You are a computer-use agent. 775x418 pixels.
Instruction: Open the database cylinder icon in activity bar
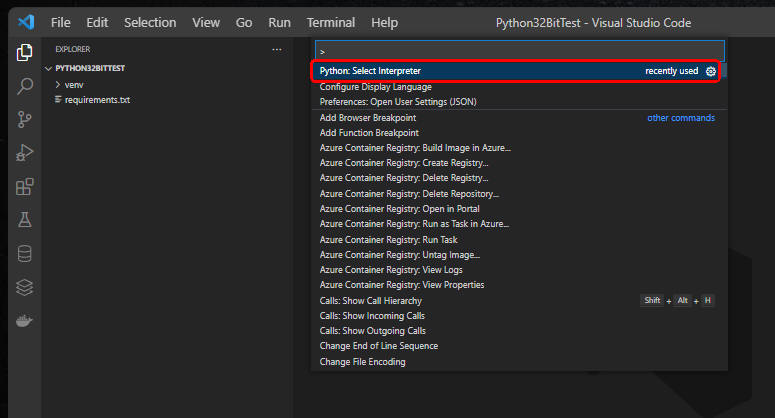(24, 254)
